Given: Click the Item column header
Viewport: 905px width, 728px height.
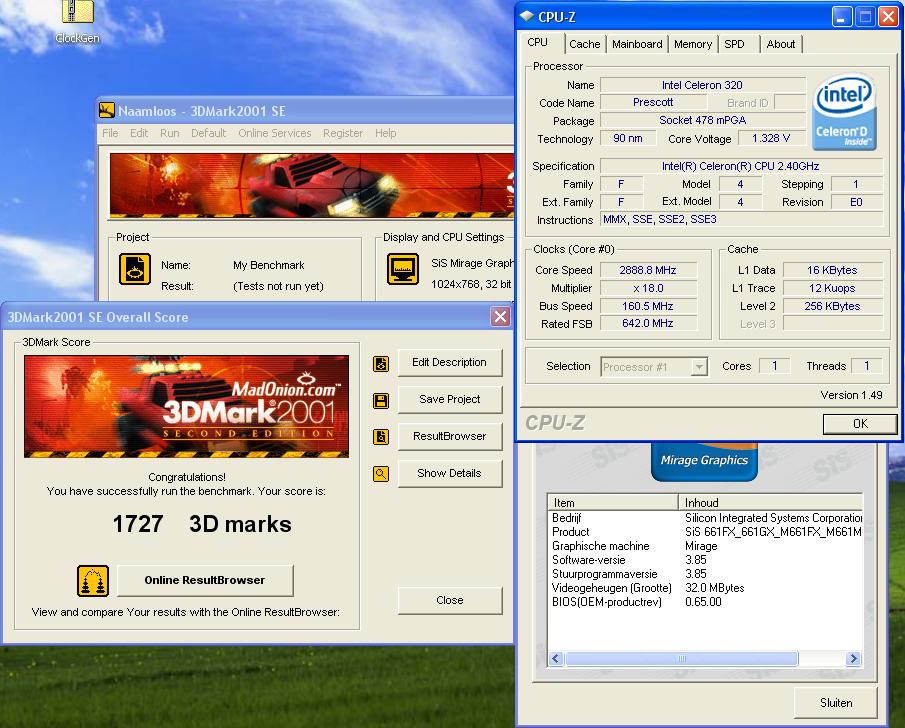Looking at the screenshot, I should [613, 502].
